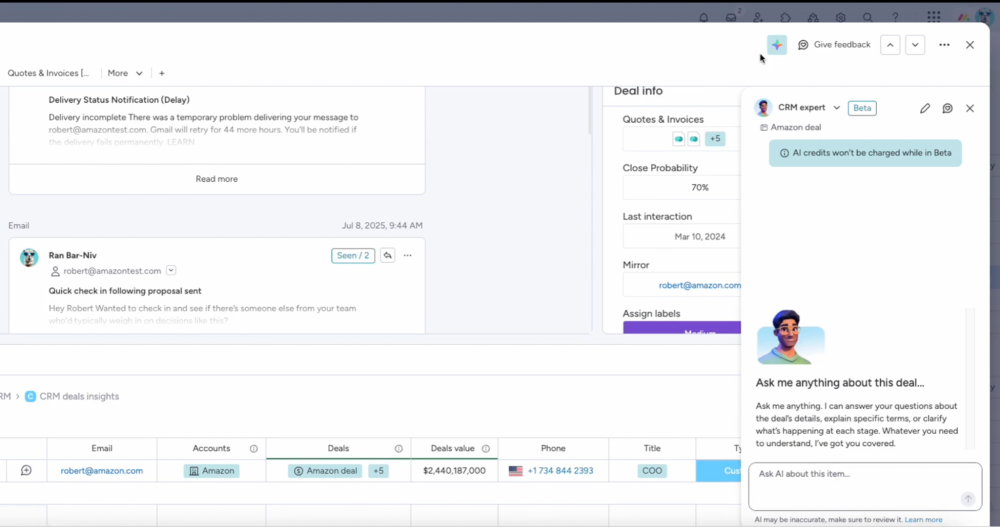Click the purple Medium label swatch
1000x527 pixels.
(x=681, y=328)
